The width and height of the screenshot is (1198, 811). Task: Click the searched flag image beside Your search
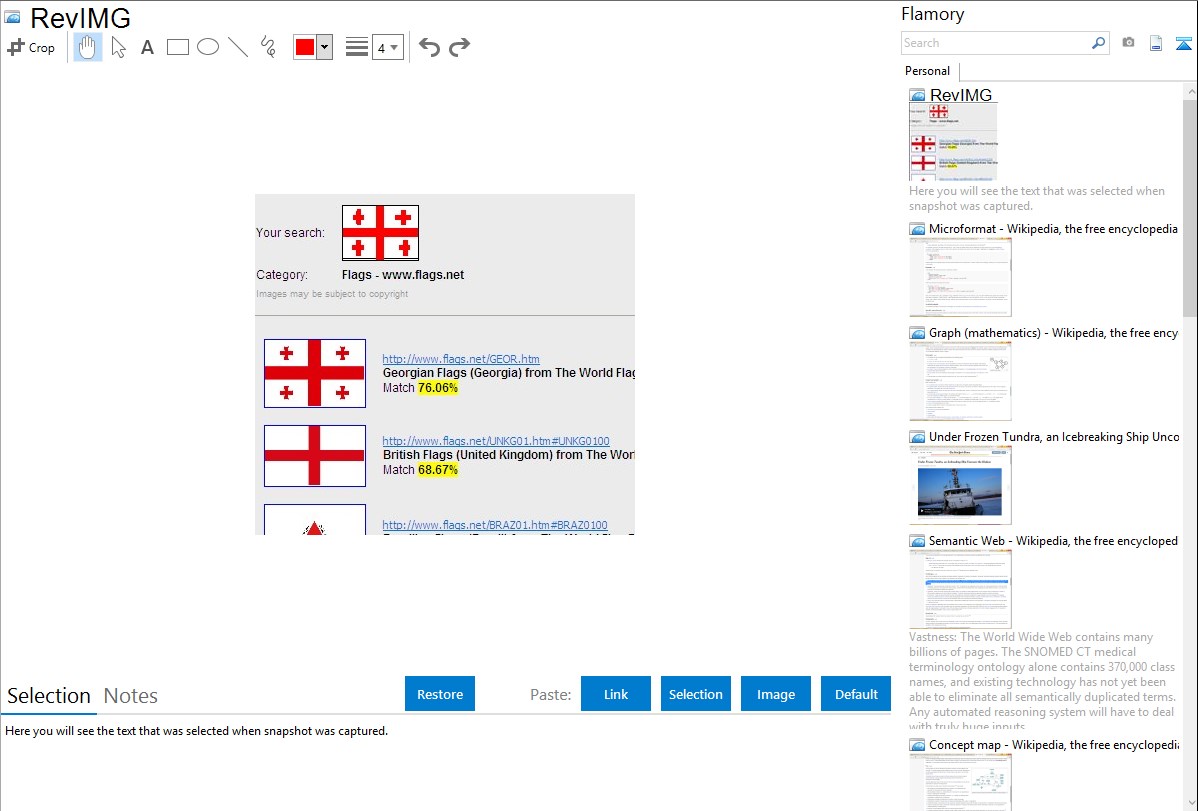[380, 232]
